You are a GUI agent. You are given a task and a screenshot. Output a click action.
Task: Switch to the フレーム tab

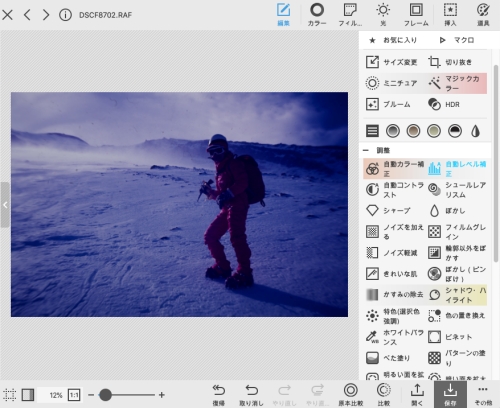[416, 15]
